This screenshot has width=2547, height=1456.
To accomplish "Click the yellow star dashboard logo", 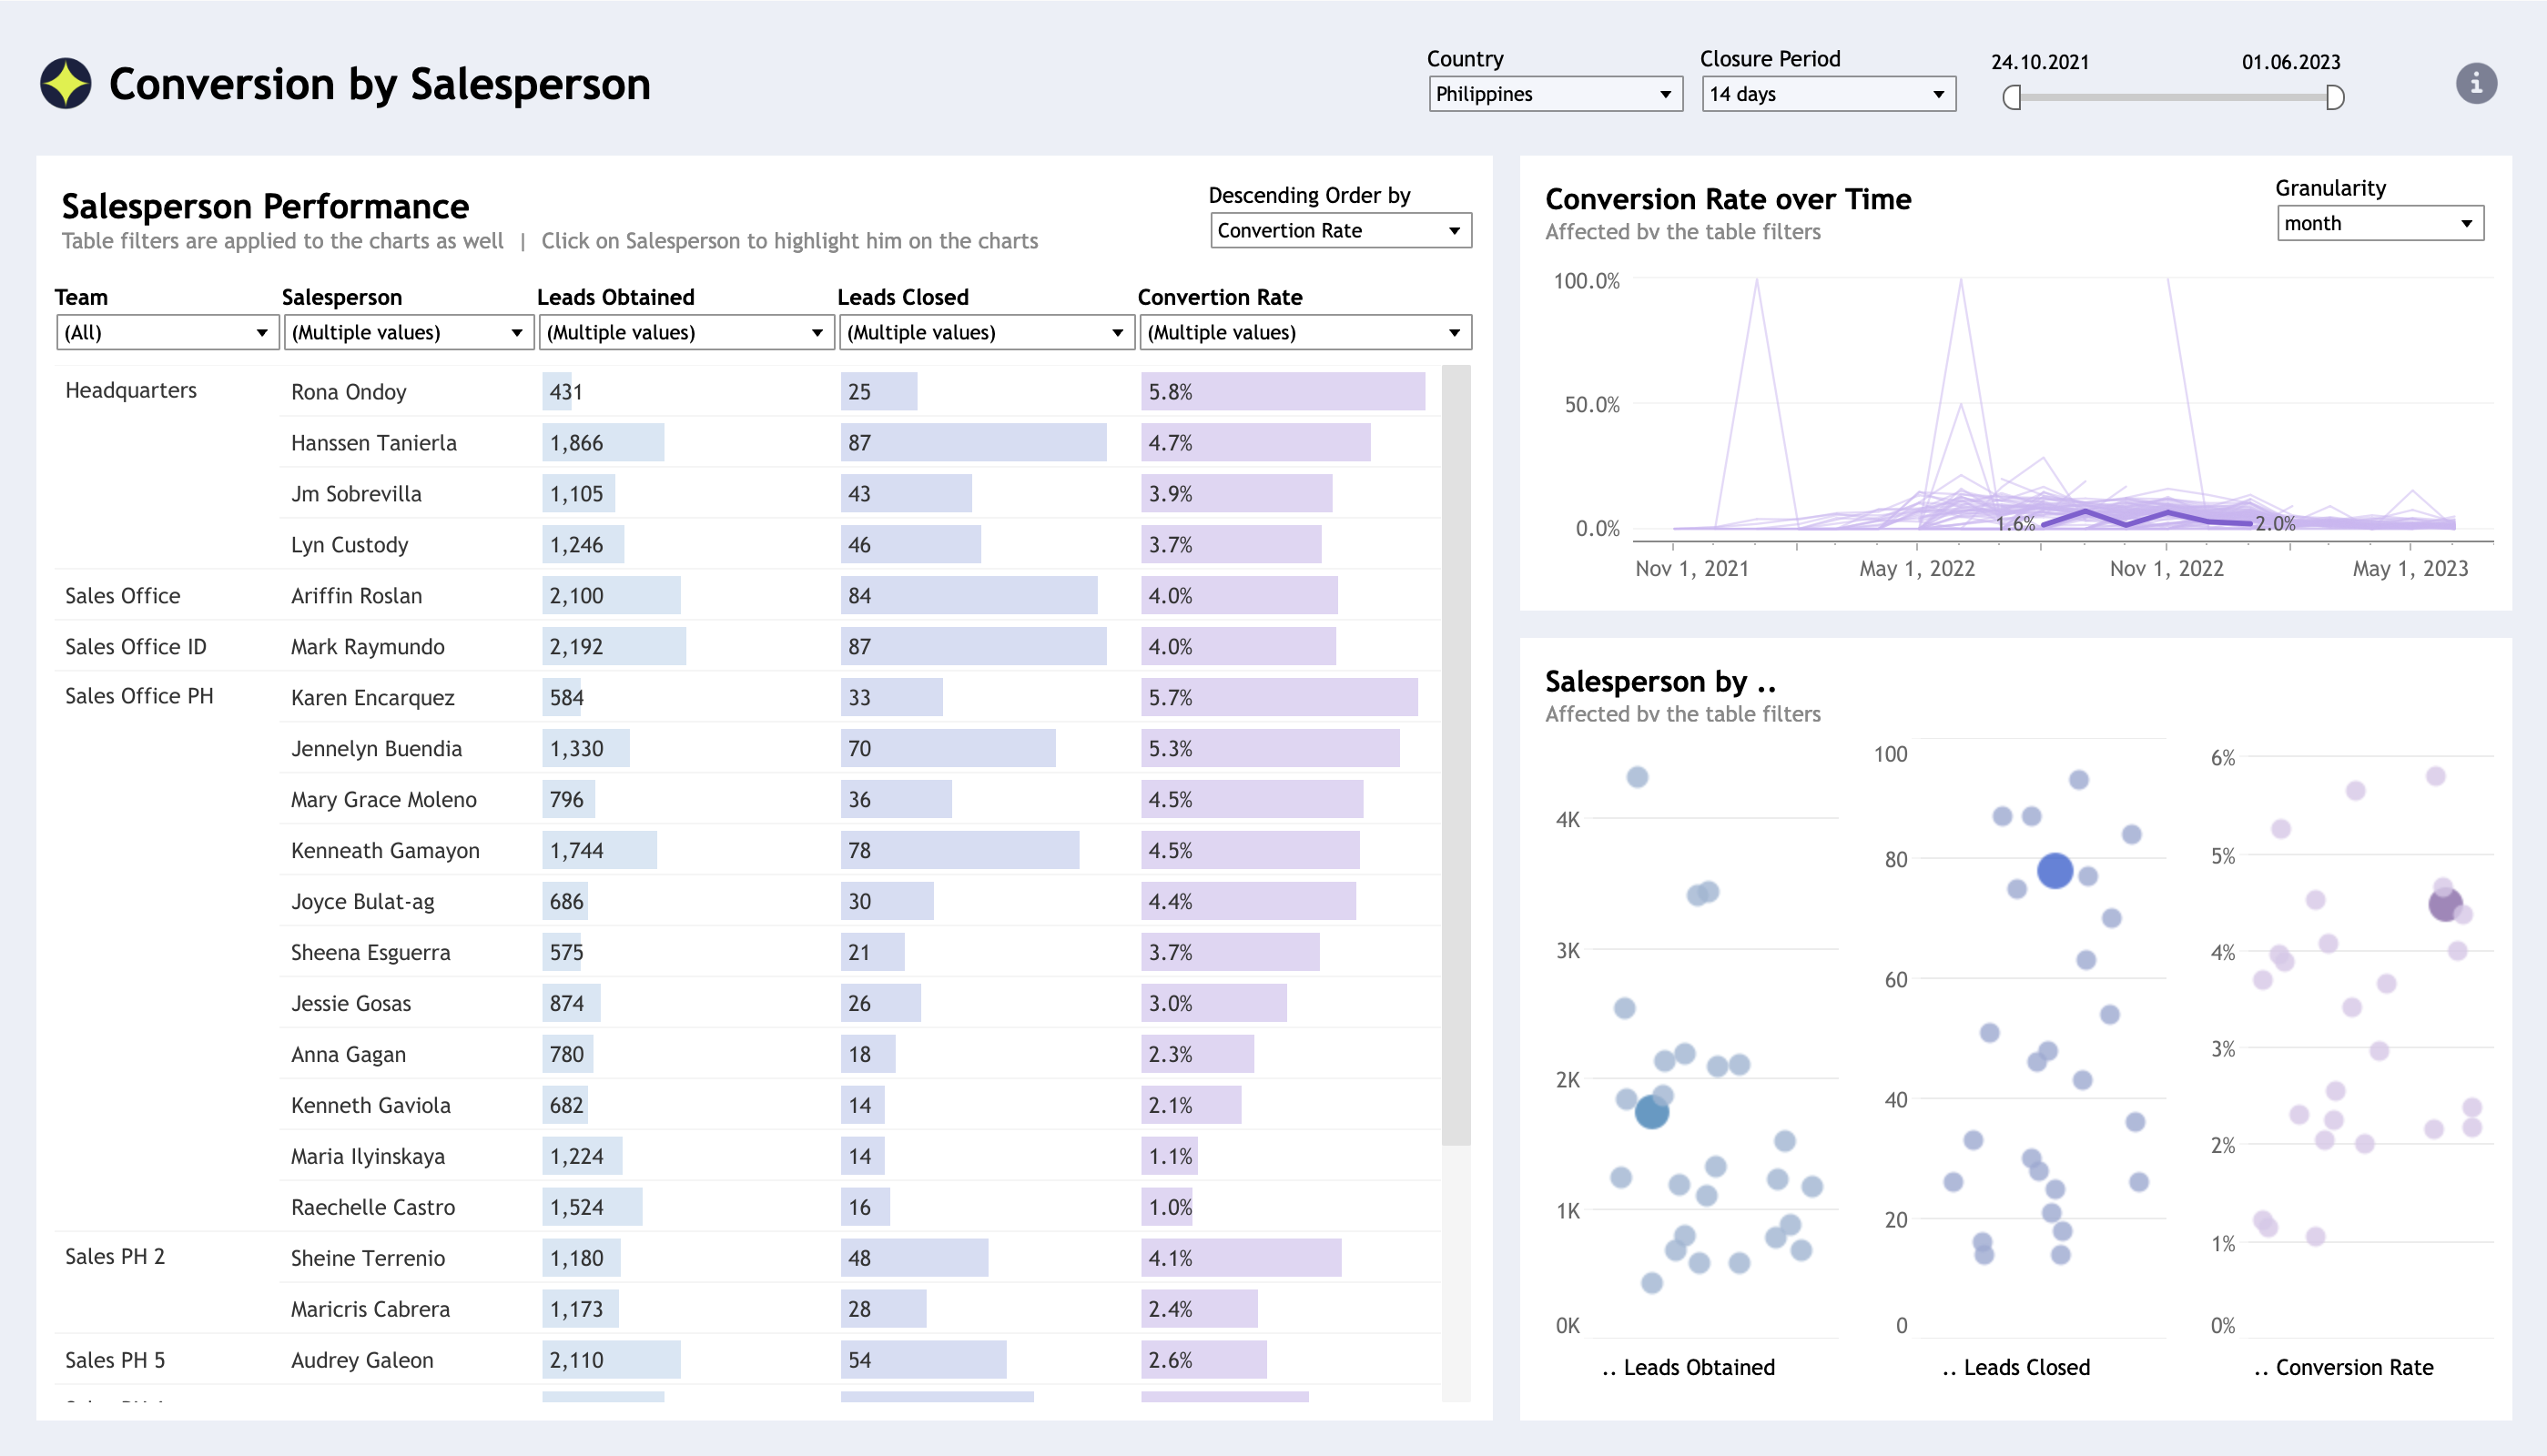I will tap(66, 84).
